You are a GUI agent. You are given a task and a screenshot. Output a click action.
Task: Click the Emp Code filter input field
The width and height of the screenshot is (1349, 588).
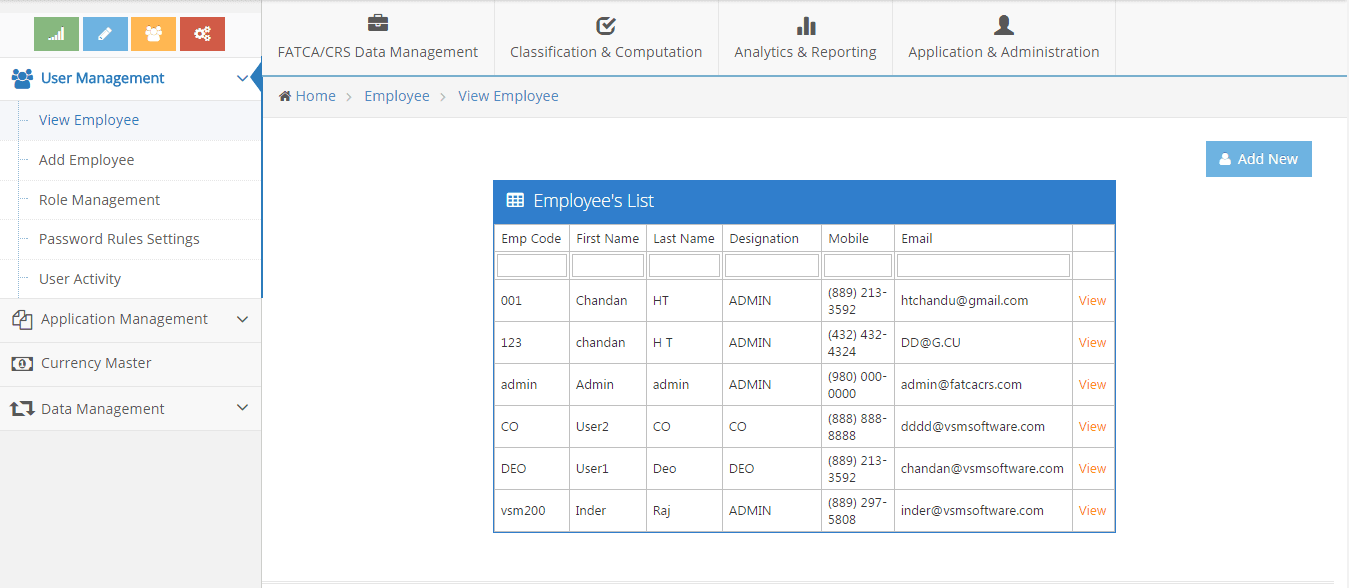click(532, 266)
